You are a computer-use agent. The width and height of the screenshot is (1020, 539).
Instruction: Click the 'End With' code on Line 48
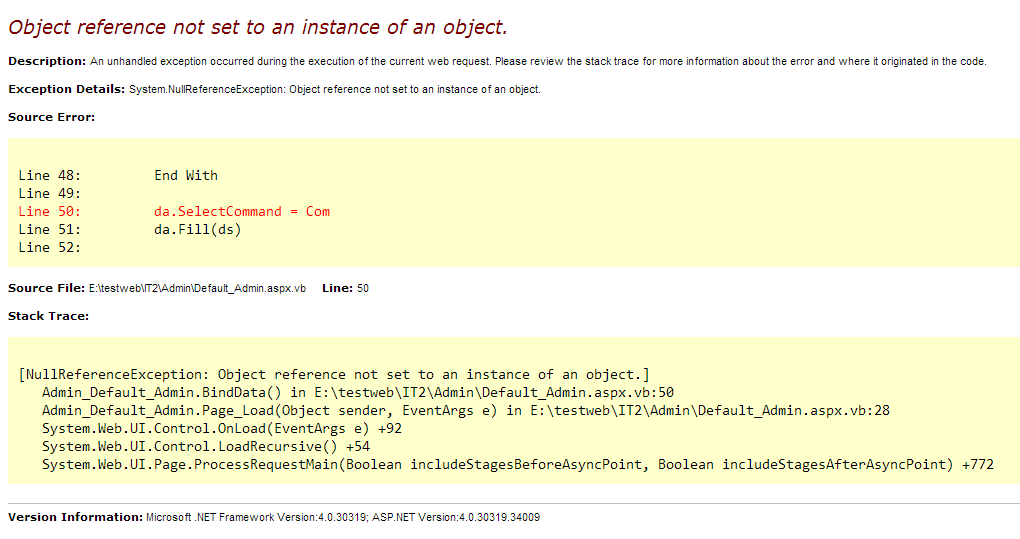pyautogui.click(x=186, y=175)
